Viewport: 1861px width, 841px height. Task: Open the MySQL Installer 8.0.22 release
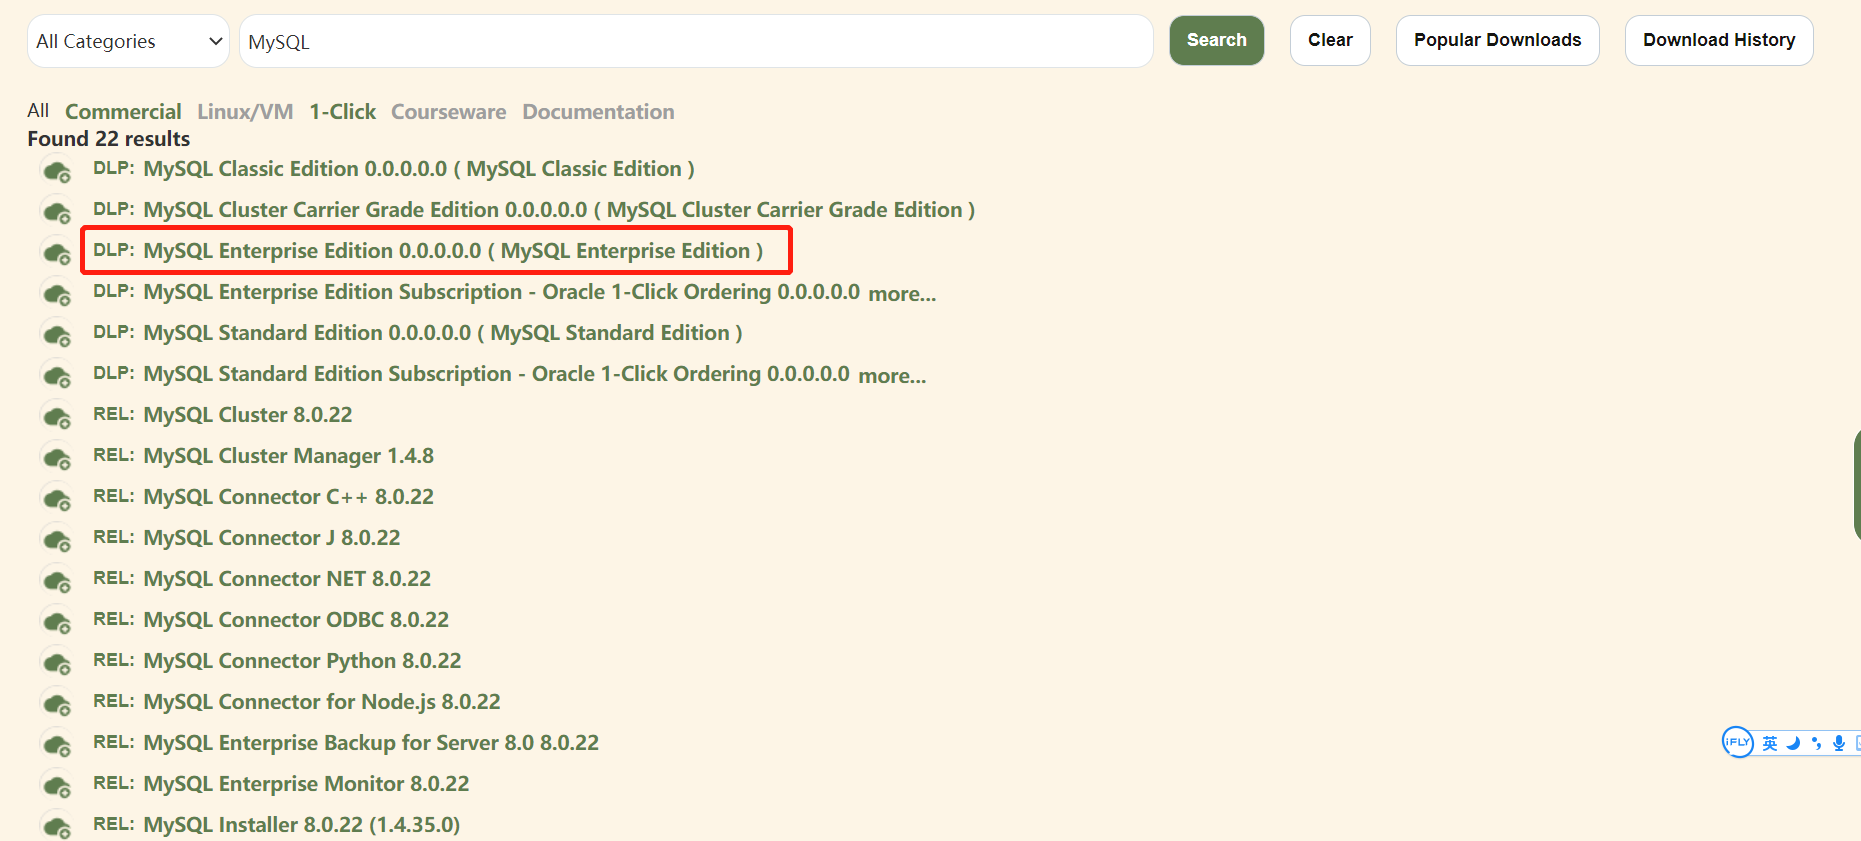click(302, 825)
